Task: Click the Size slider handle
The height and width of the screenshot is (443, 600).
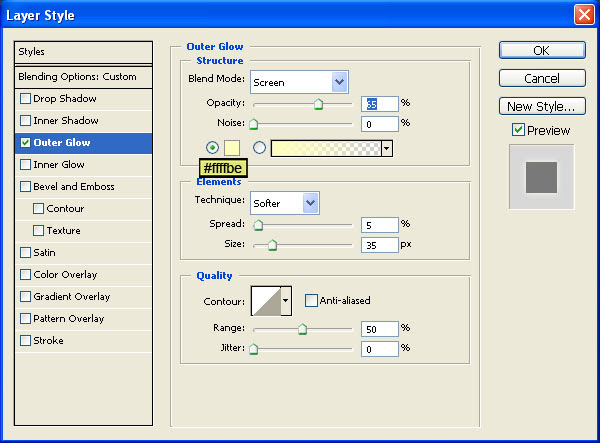Action: pos(272,245)
